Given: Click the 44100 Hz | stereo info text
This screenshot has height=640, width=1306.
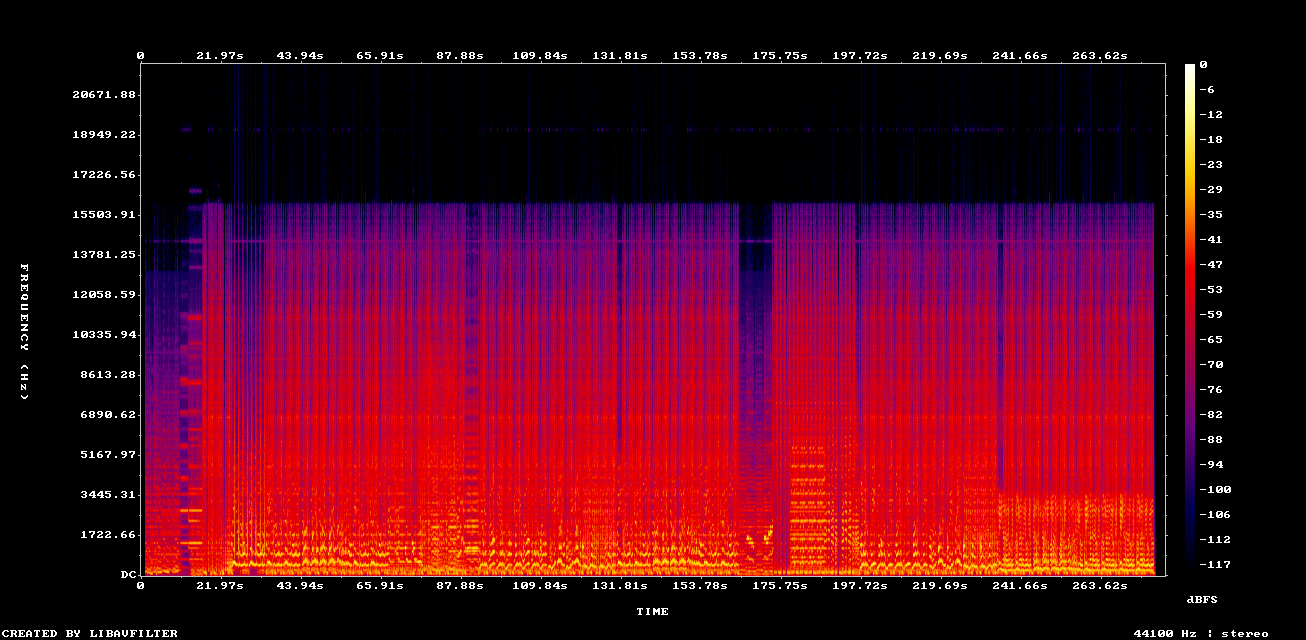Looking at the screenshot, I should pyautogui.click(x=1201, y=633).
